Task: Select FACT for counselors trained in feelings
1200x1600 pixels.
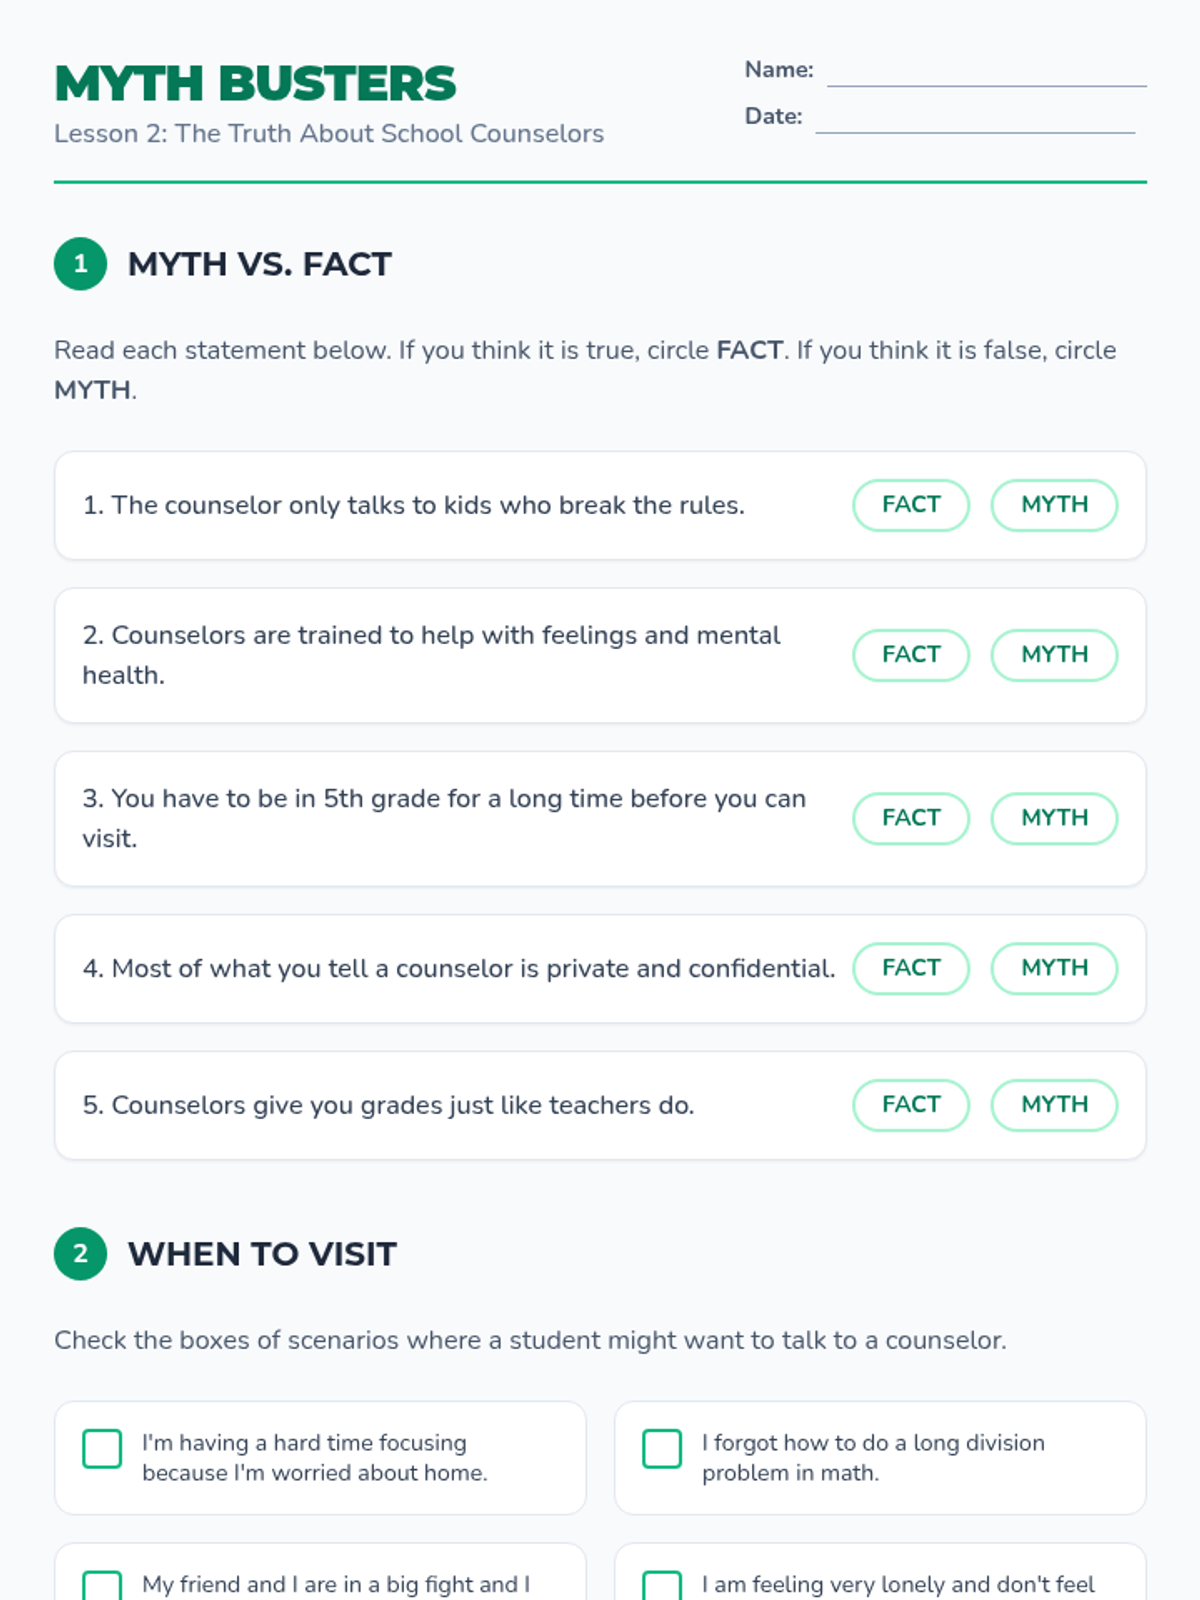Action: click(910, 655)
